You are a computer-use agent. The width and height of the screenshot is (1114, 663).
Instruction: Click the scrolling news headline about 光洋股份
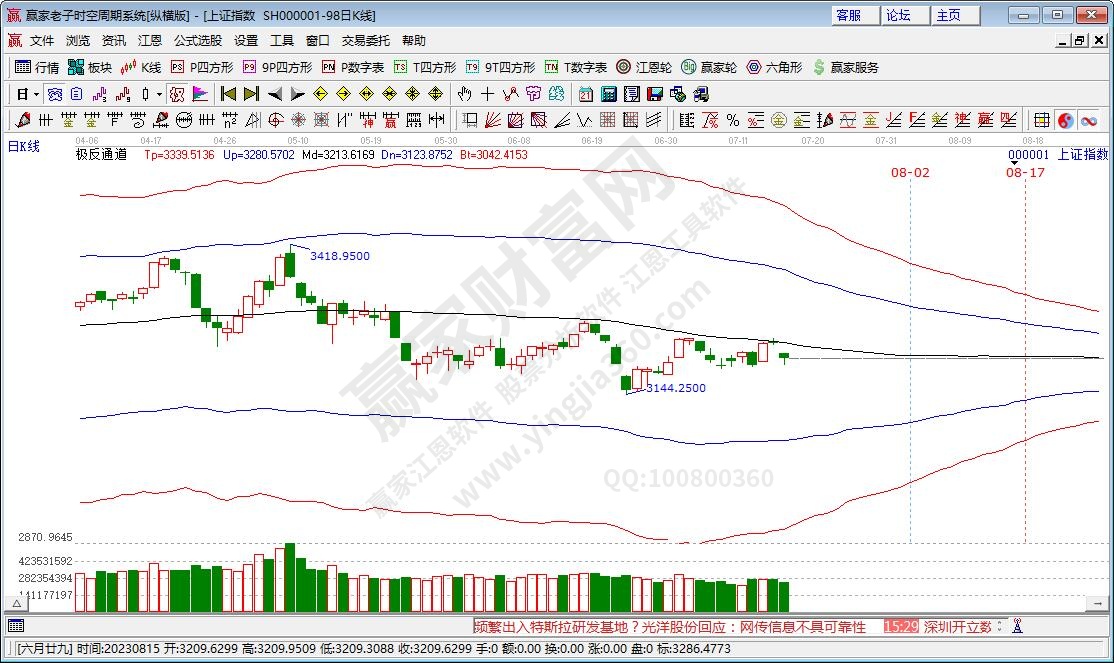670,626
